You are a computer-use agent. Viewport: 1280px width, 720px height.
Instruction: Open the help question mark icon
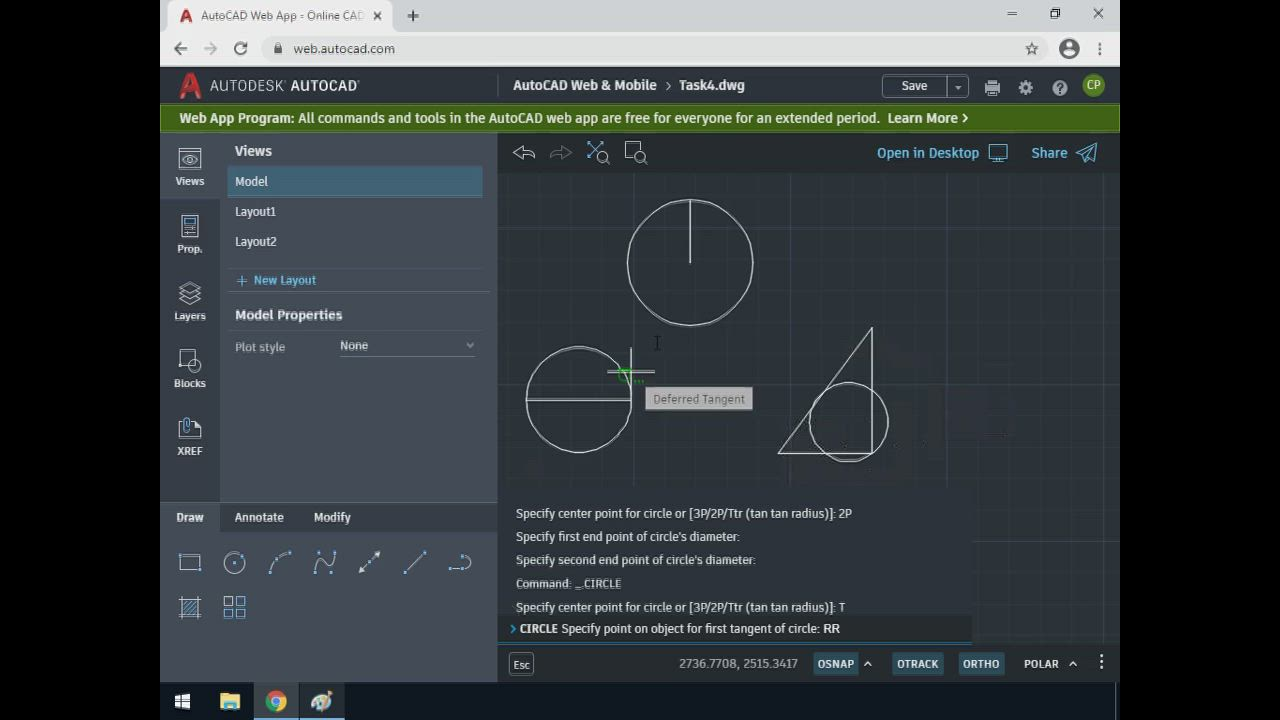1060,87
